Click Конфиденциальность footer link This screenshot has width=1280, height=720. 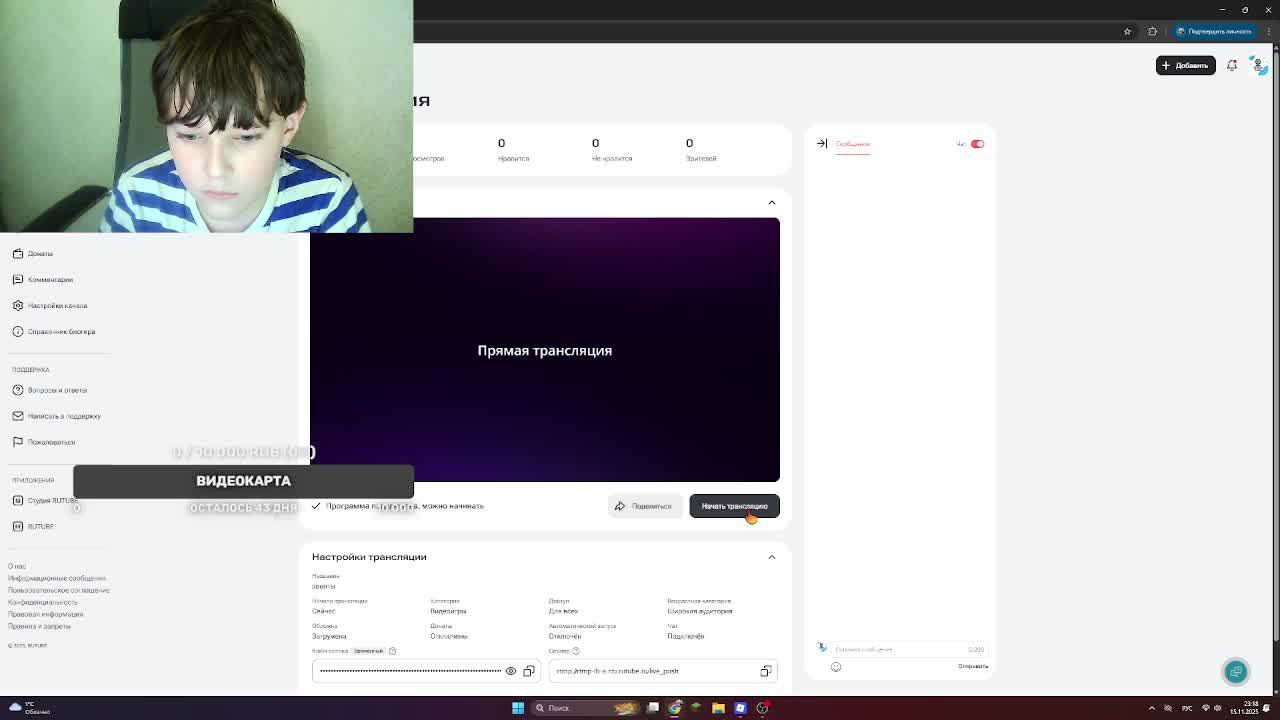pos(43,602)
